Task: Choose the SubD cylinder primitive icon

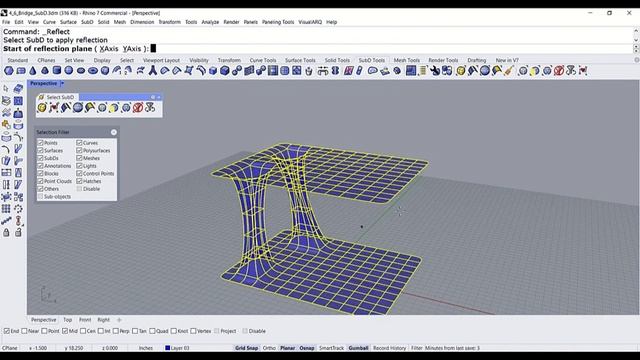Action: pos(57,71)
